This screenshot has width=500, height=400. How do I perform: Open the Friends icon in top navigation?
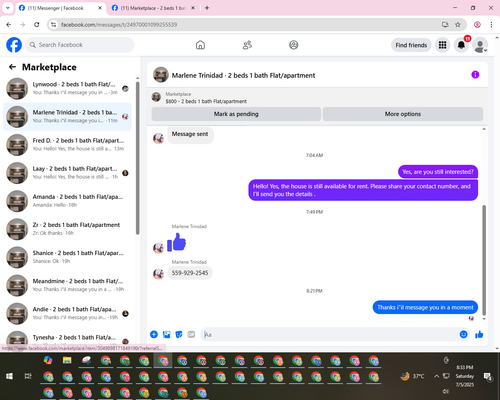tap(247, 45)
